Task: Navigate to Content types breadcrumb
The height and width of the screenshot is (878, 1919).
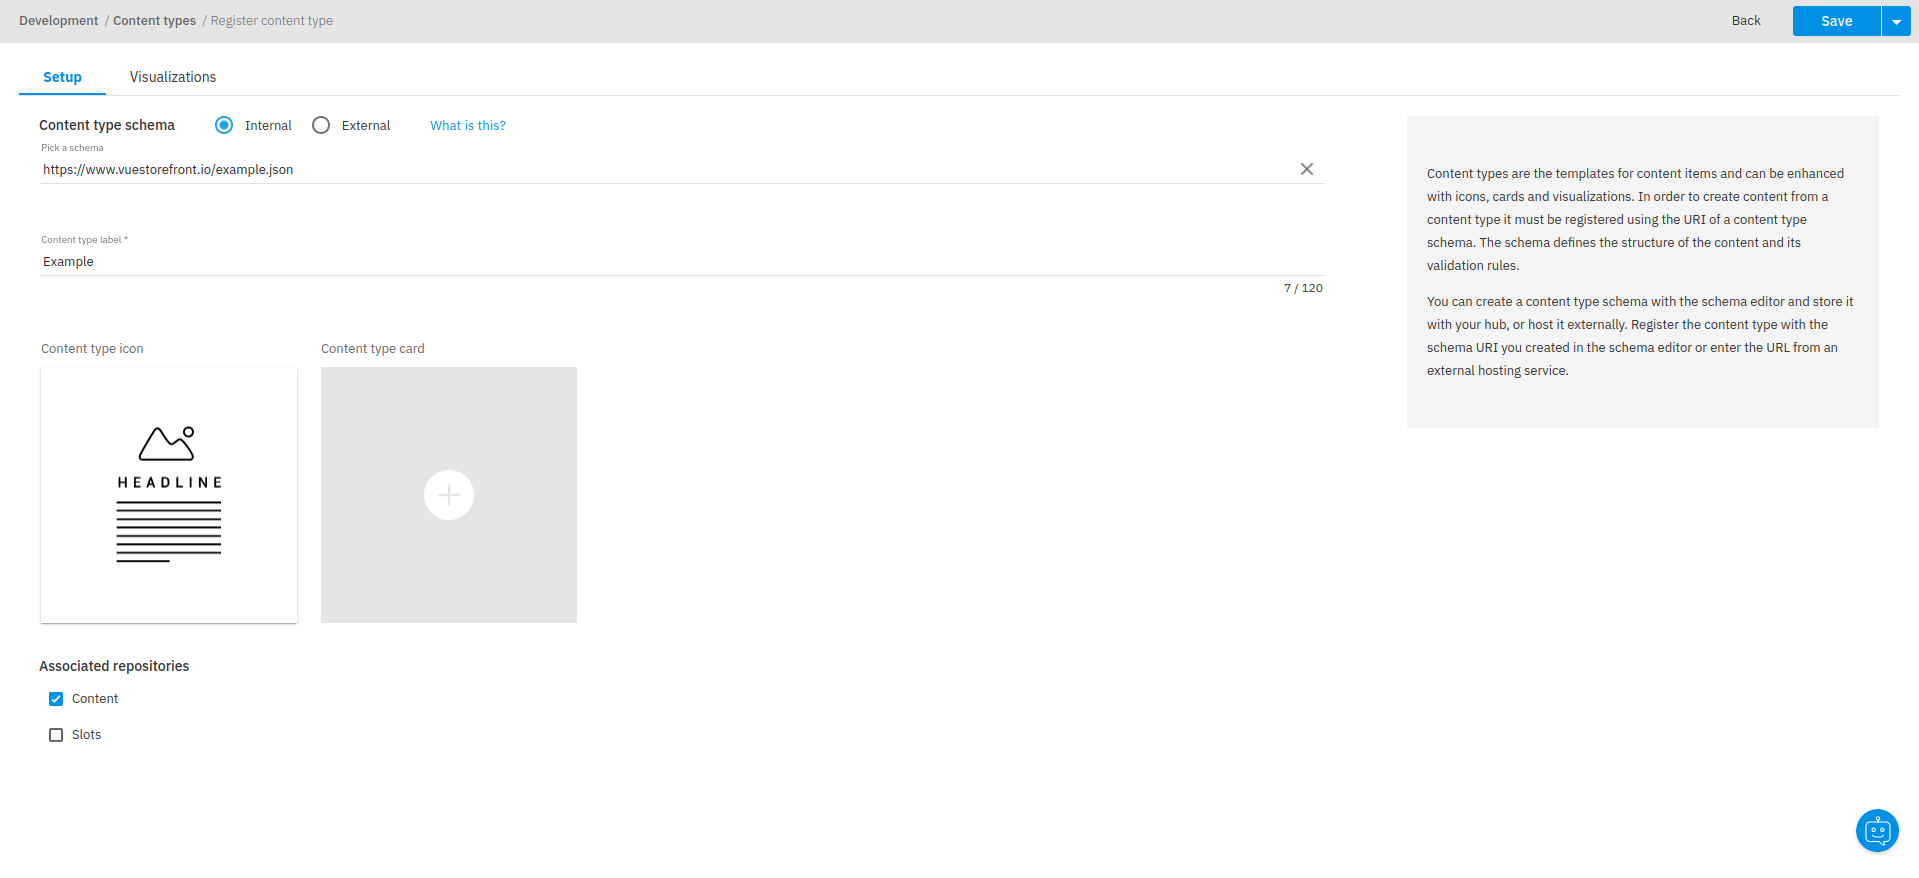Action: coord(154,21)
